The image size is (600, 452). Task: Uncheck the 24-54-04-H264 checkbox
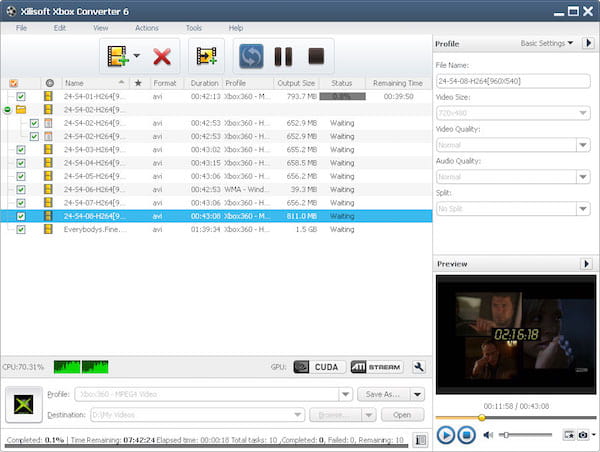(x=21, y=163)
